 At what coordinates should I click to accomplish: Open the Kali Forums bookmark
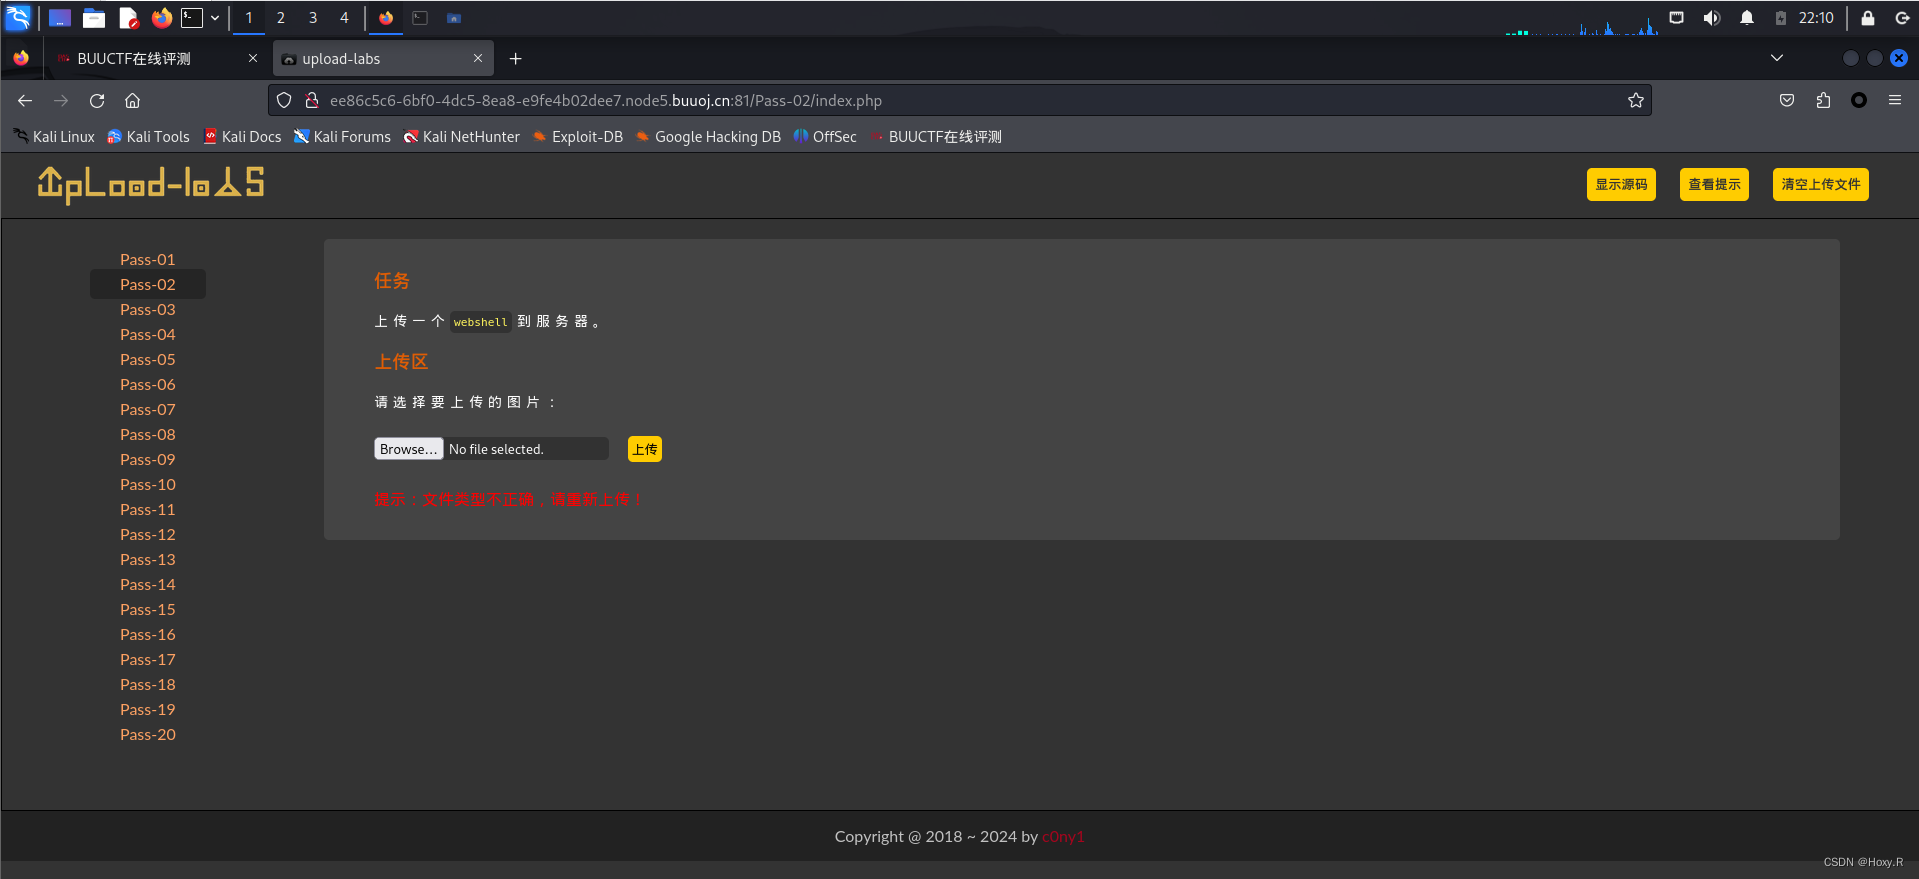pyautogui.click(x=342, y=137)
